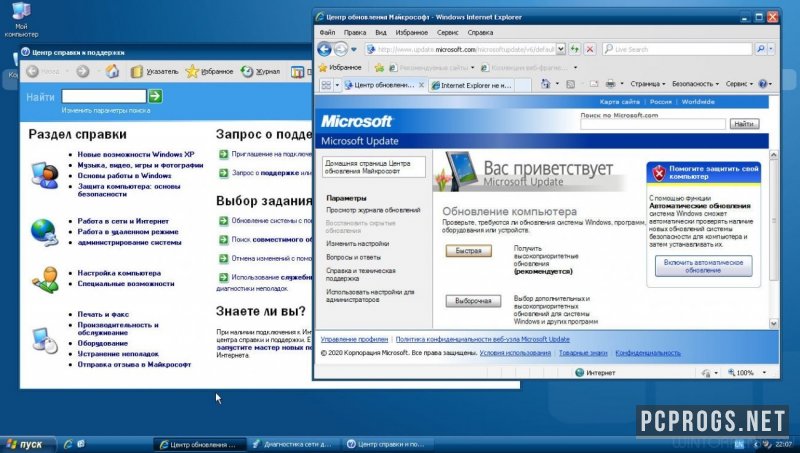Click Back arrow in Internet Explorer
Viewport: 800px width, 453px height.
click(x=324, y=49)
